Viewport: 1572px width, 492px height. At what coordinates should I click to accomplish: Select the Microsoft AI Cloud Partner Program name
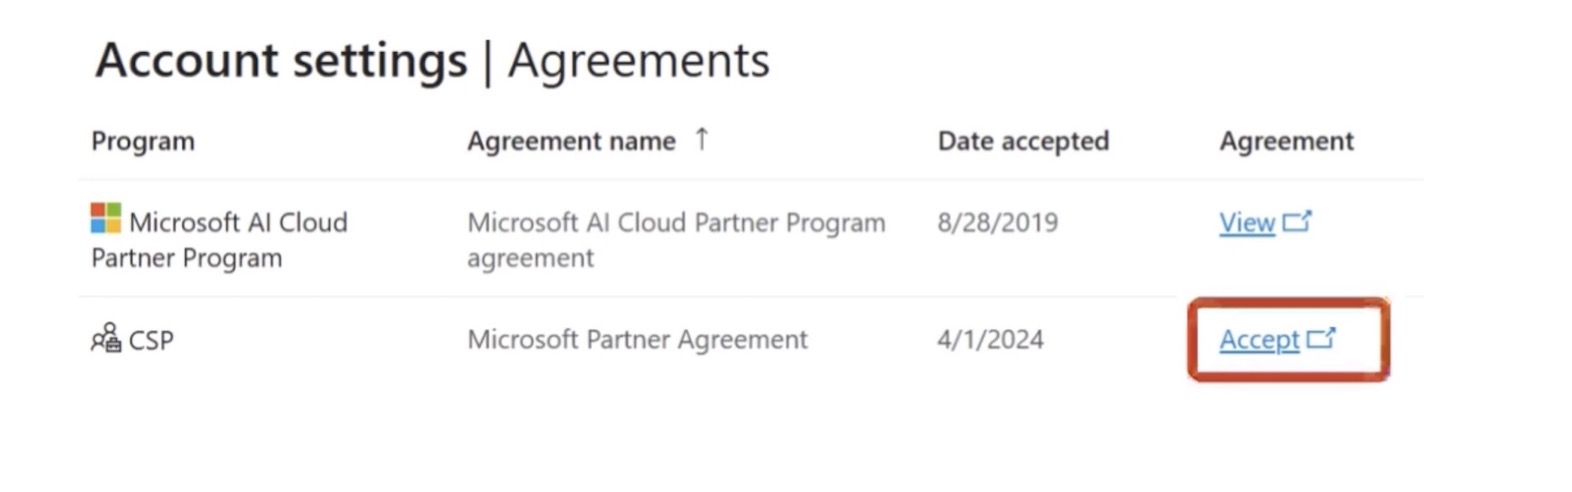(219, 240)
